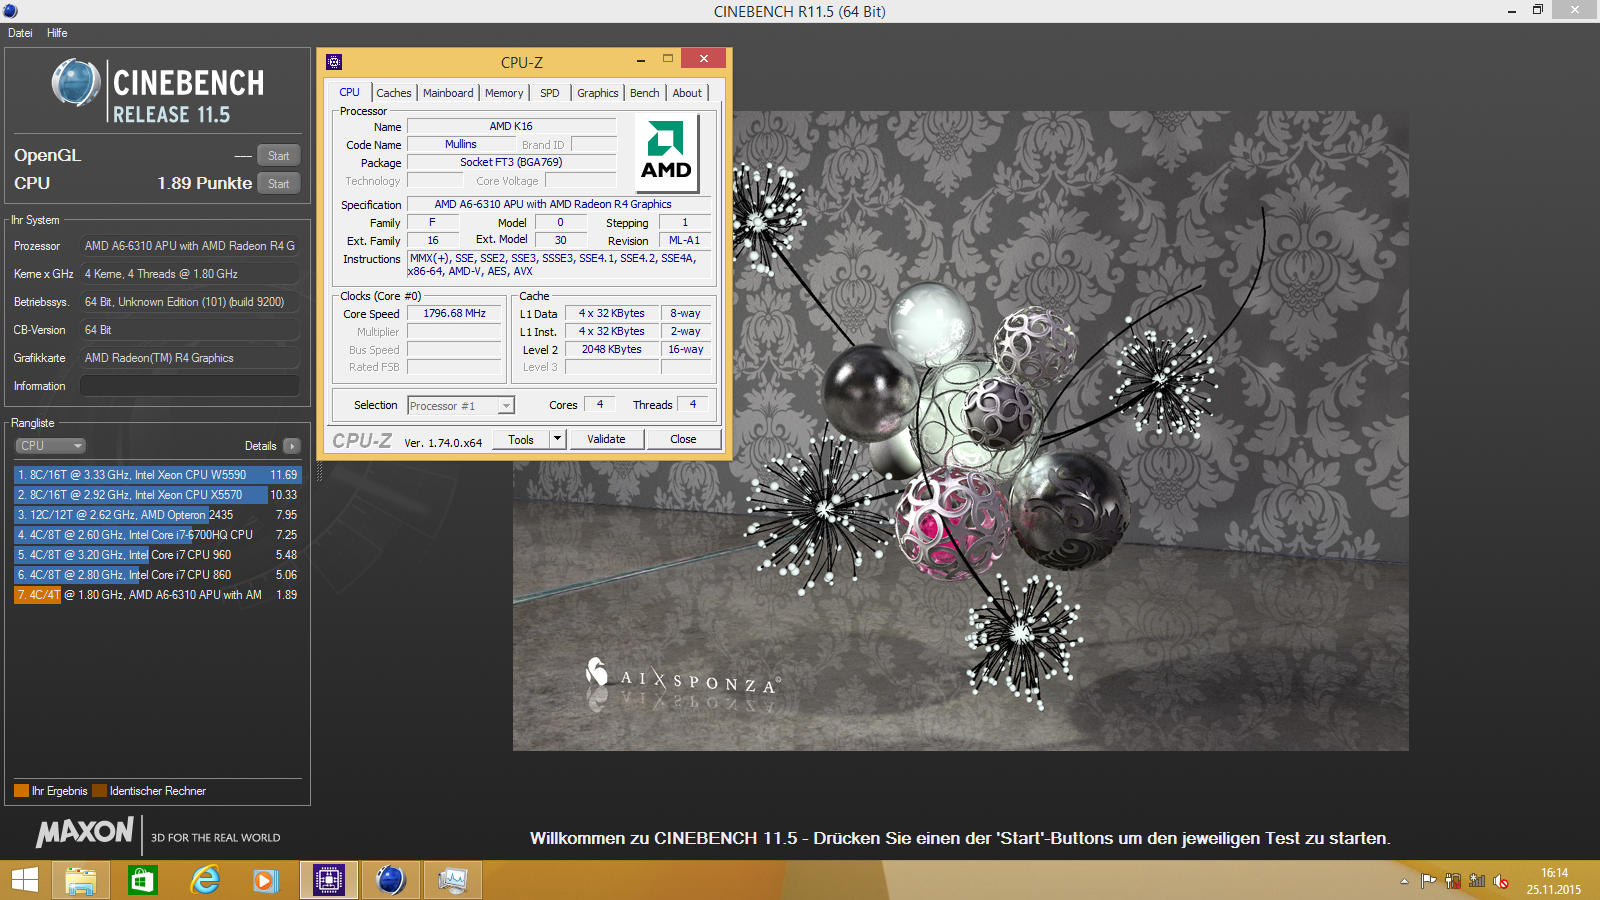Open the system monitor taskbar icon

pyautogui.click(x=452, y=880)
